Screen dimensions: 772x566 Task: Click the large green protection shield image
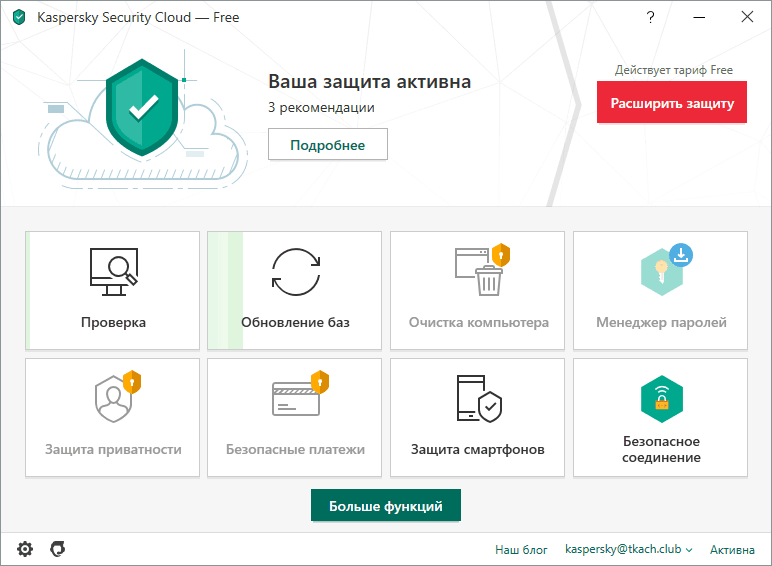pyautogui.click(x=142, y=107)
